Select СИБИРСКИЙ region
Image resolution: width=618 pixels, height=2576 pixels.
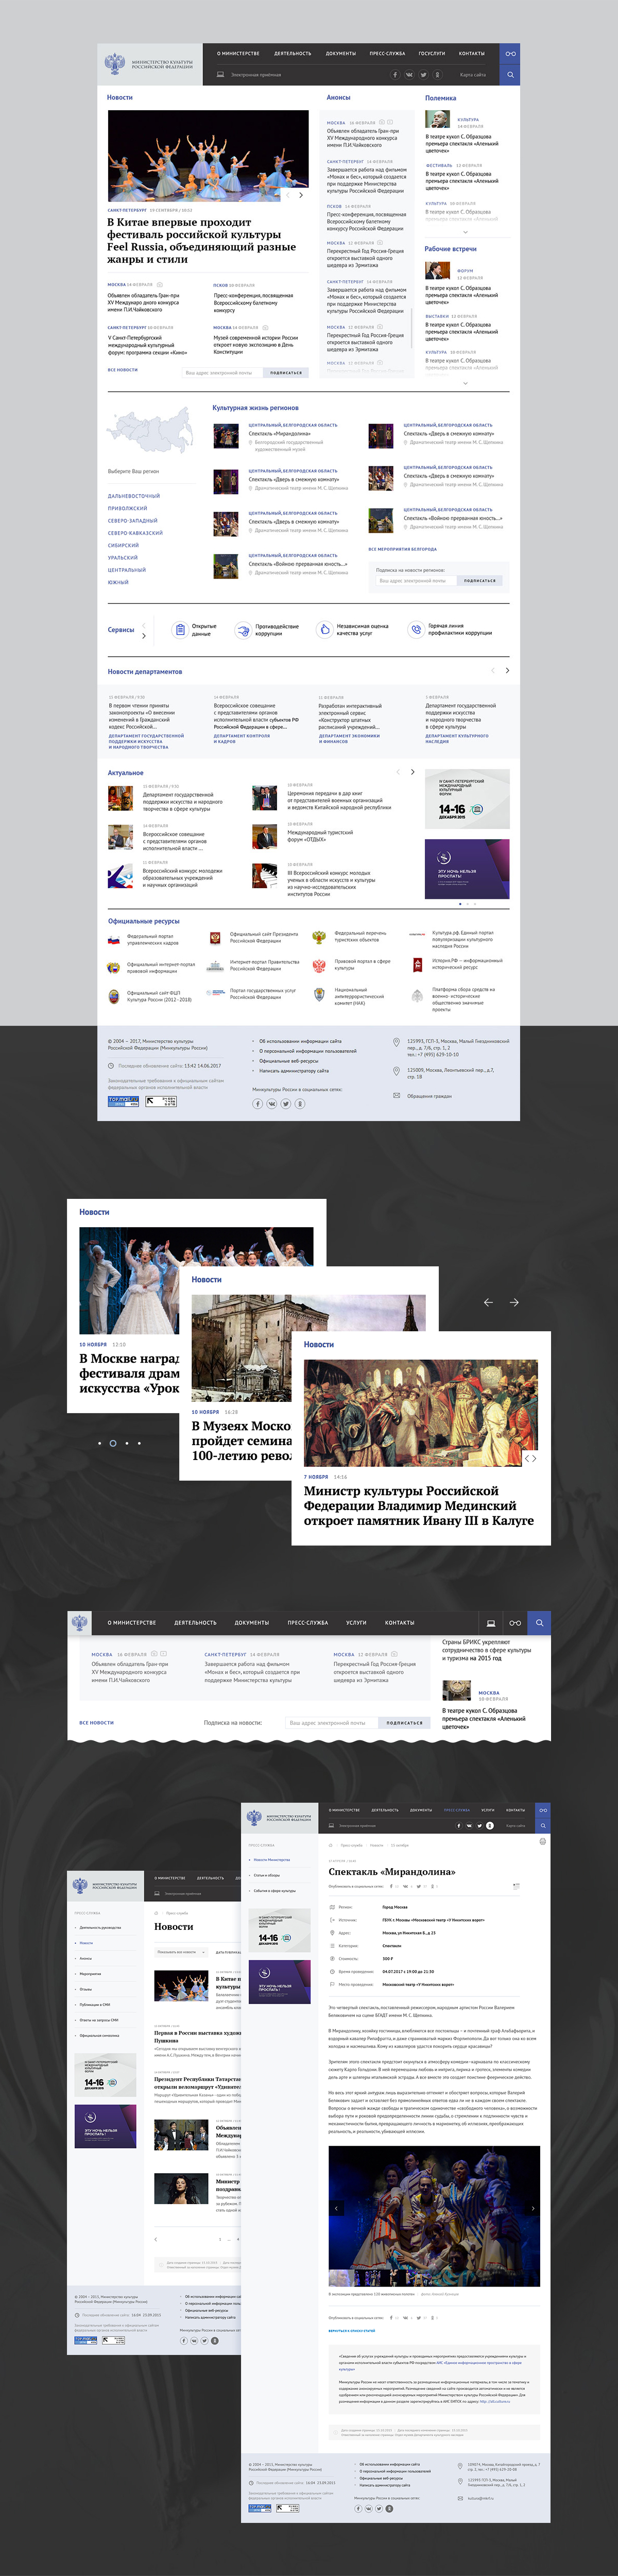(124, 545)
